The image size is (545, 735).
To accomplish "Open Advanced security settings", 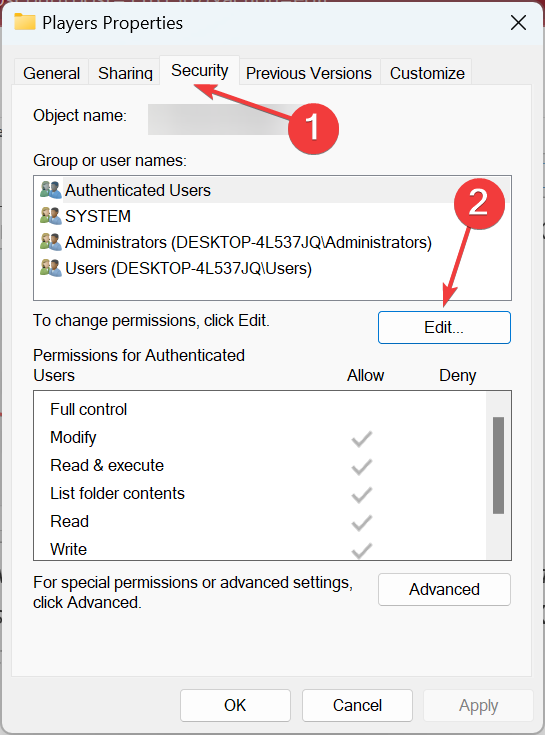I will click(444, 589).
